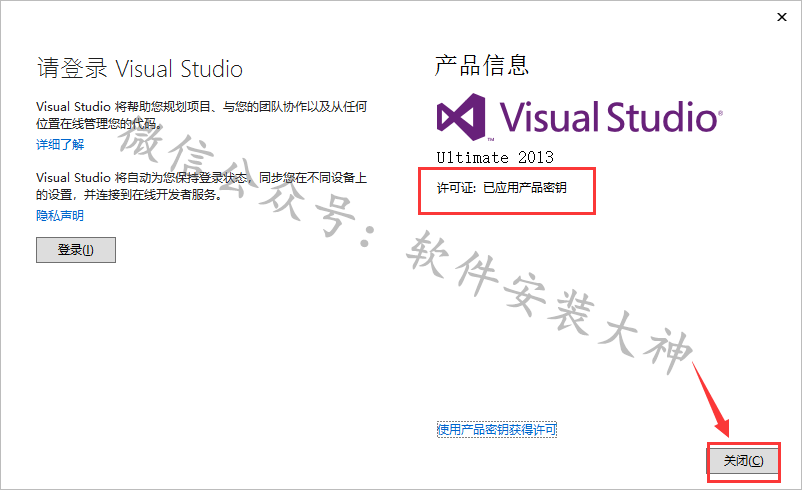802x490 pixels.
Task: Select the Ultimate 2013 edition text
Action: pos(495,157)
